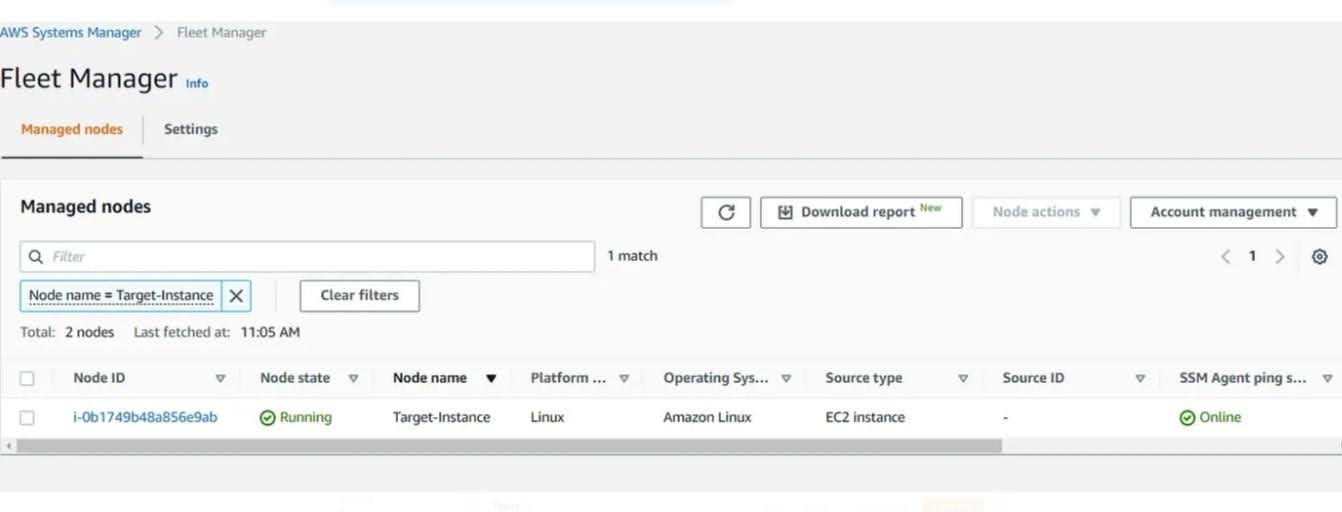Image resolution: width=1342 pixels, height=512 pixels.
Task: Click the Last fetched at 11:05 AM text
Action: pos(217,333)
